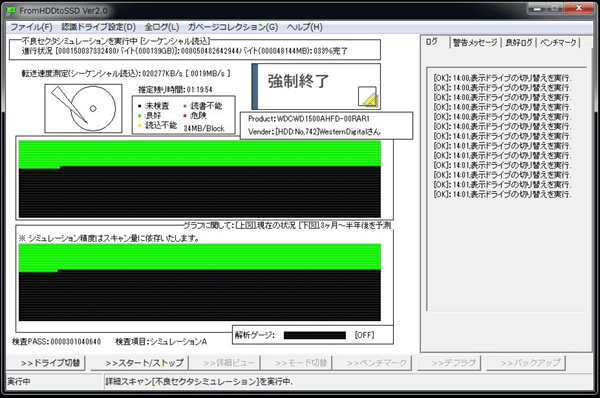Open the ヘルプ(H) menu
600x398 pixels.
coord(305,27)
